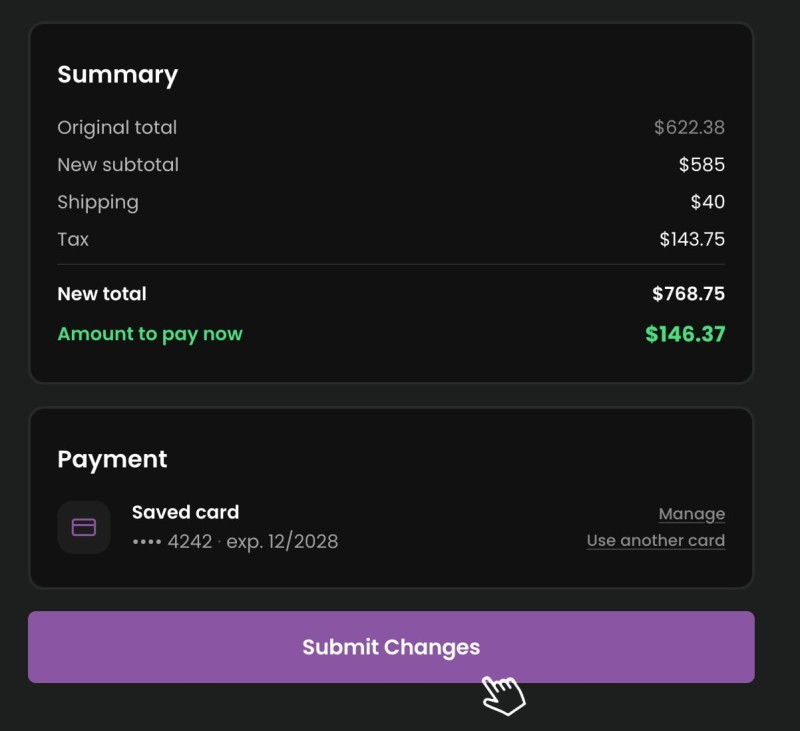Select the Tax row label

point(73,239)
